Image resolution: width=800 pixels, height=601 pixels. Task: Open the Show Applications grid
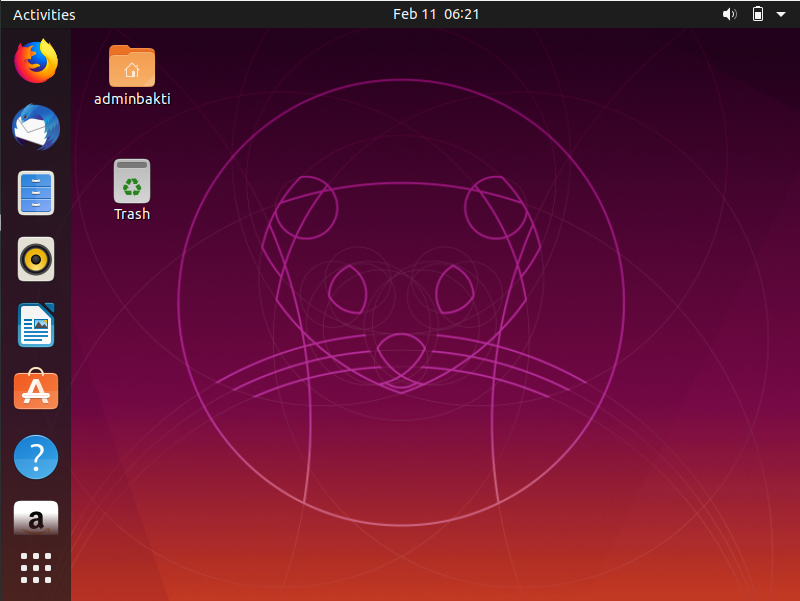[x=35, y=567]
